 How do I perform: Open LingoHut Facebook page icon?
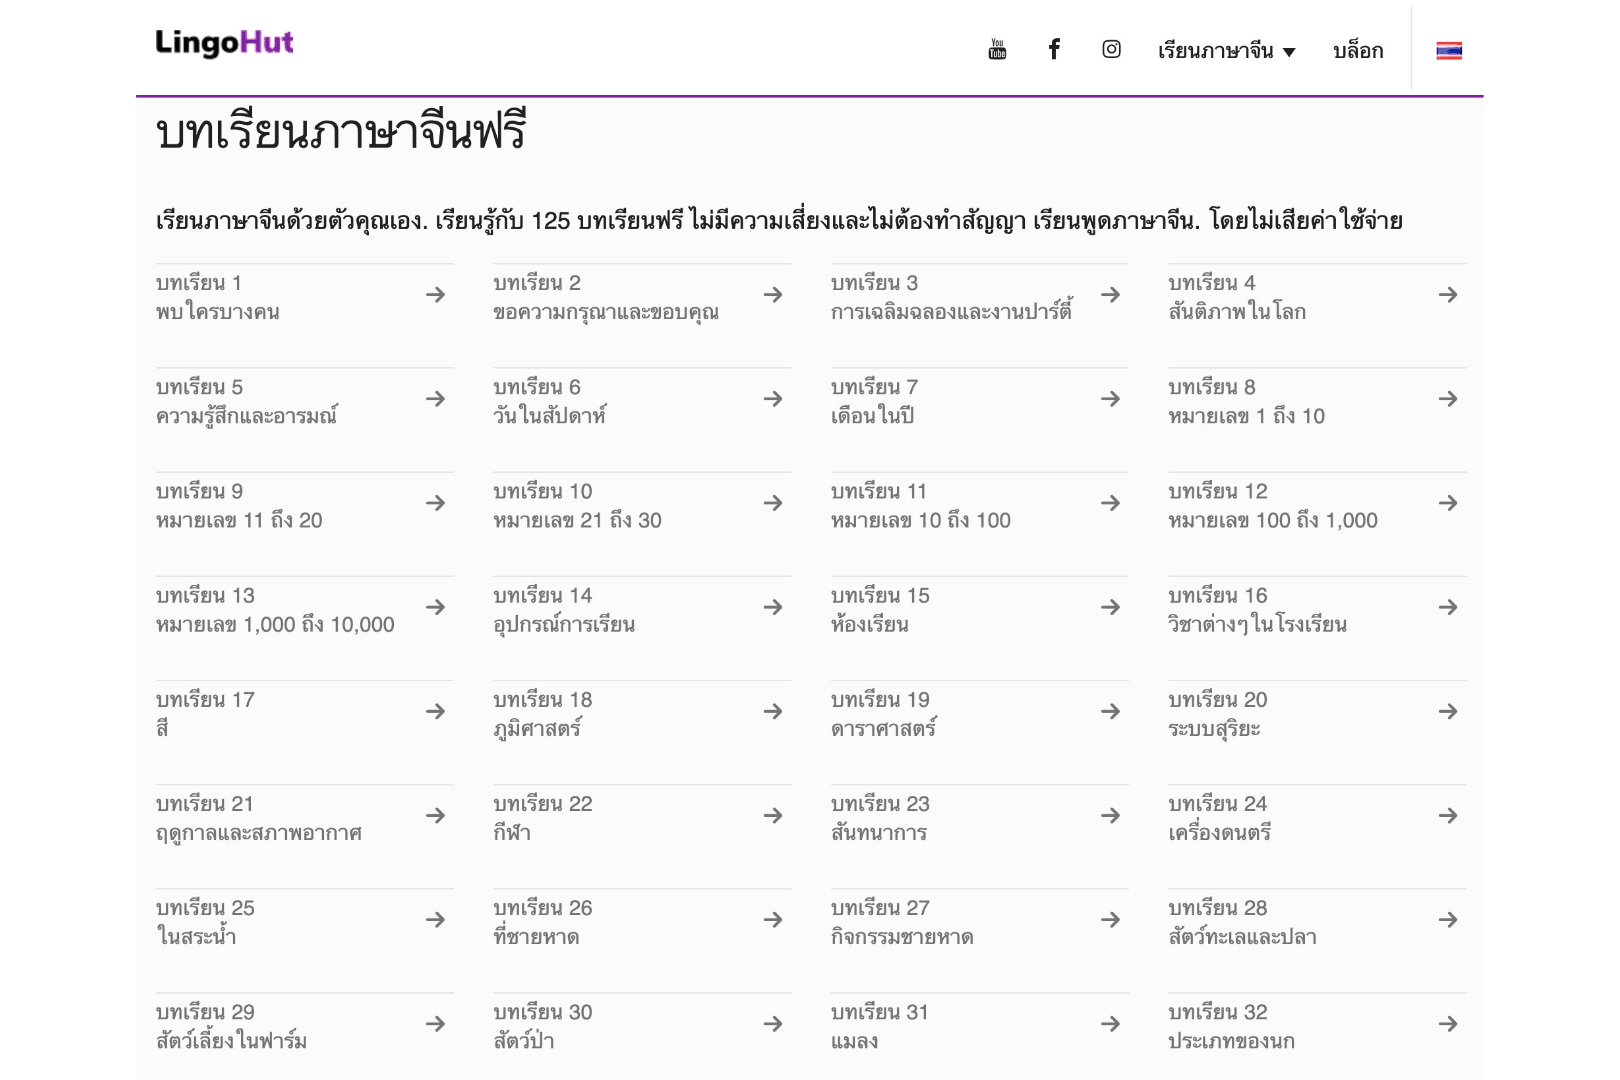pos(1054,49)
